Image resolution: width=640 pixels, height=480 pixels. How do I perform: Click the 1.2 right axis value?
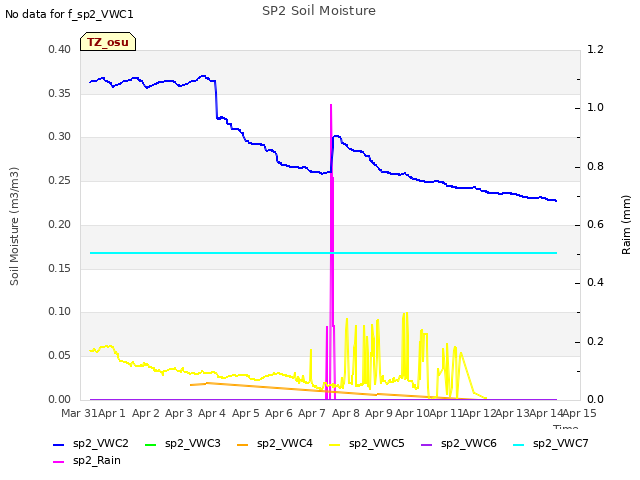[596, 49]
